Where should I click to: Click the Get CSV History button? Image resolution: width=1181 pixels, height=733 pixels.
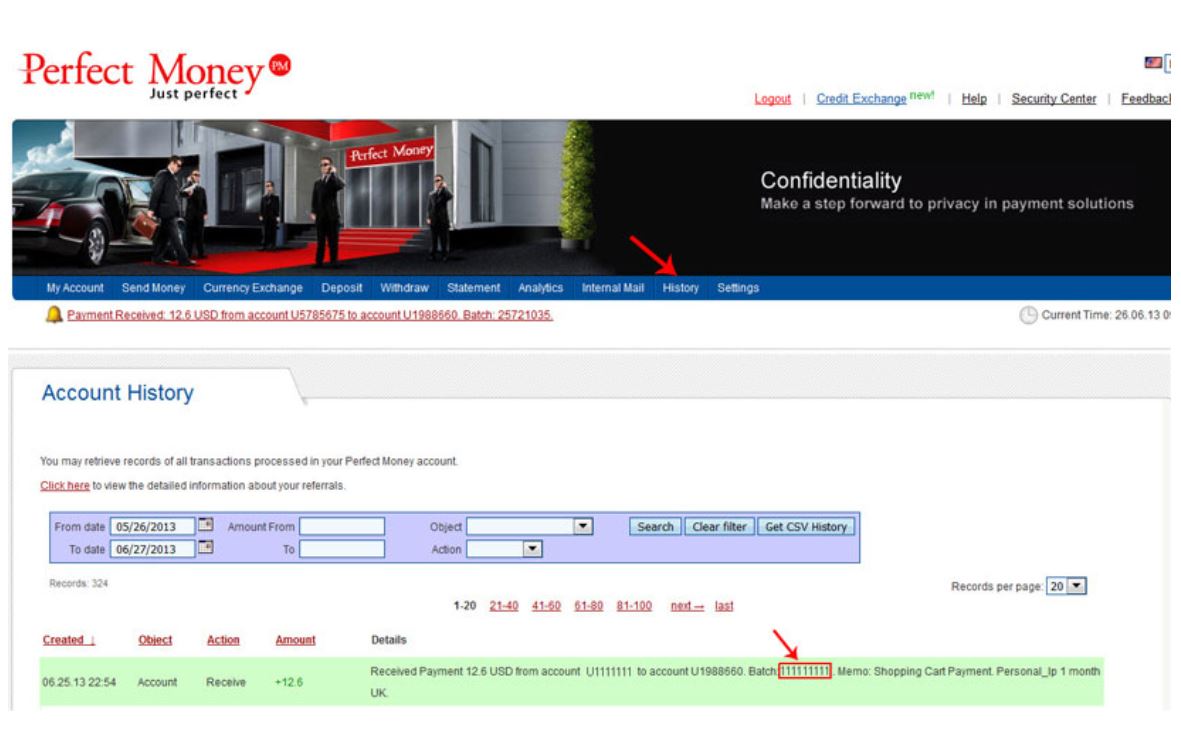[x=806, y=527]
